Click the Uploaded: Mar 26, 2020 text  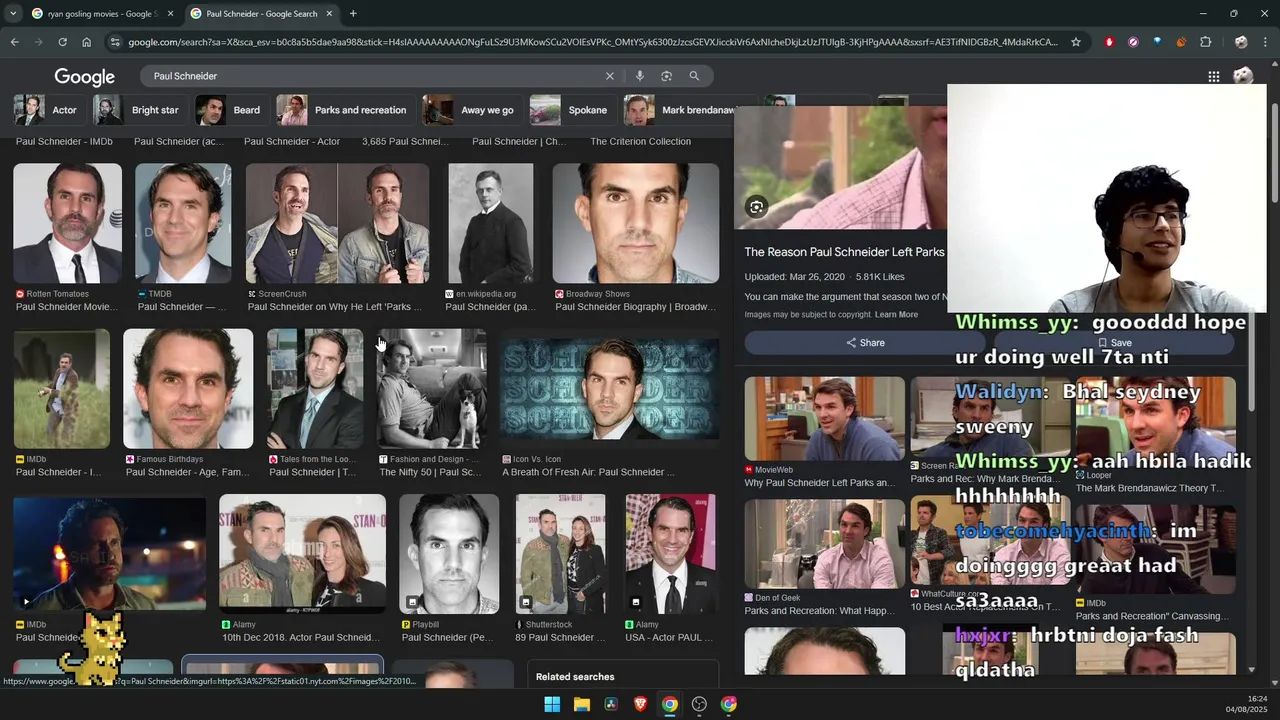coord(794,276)
